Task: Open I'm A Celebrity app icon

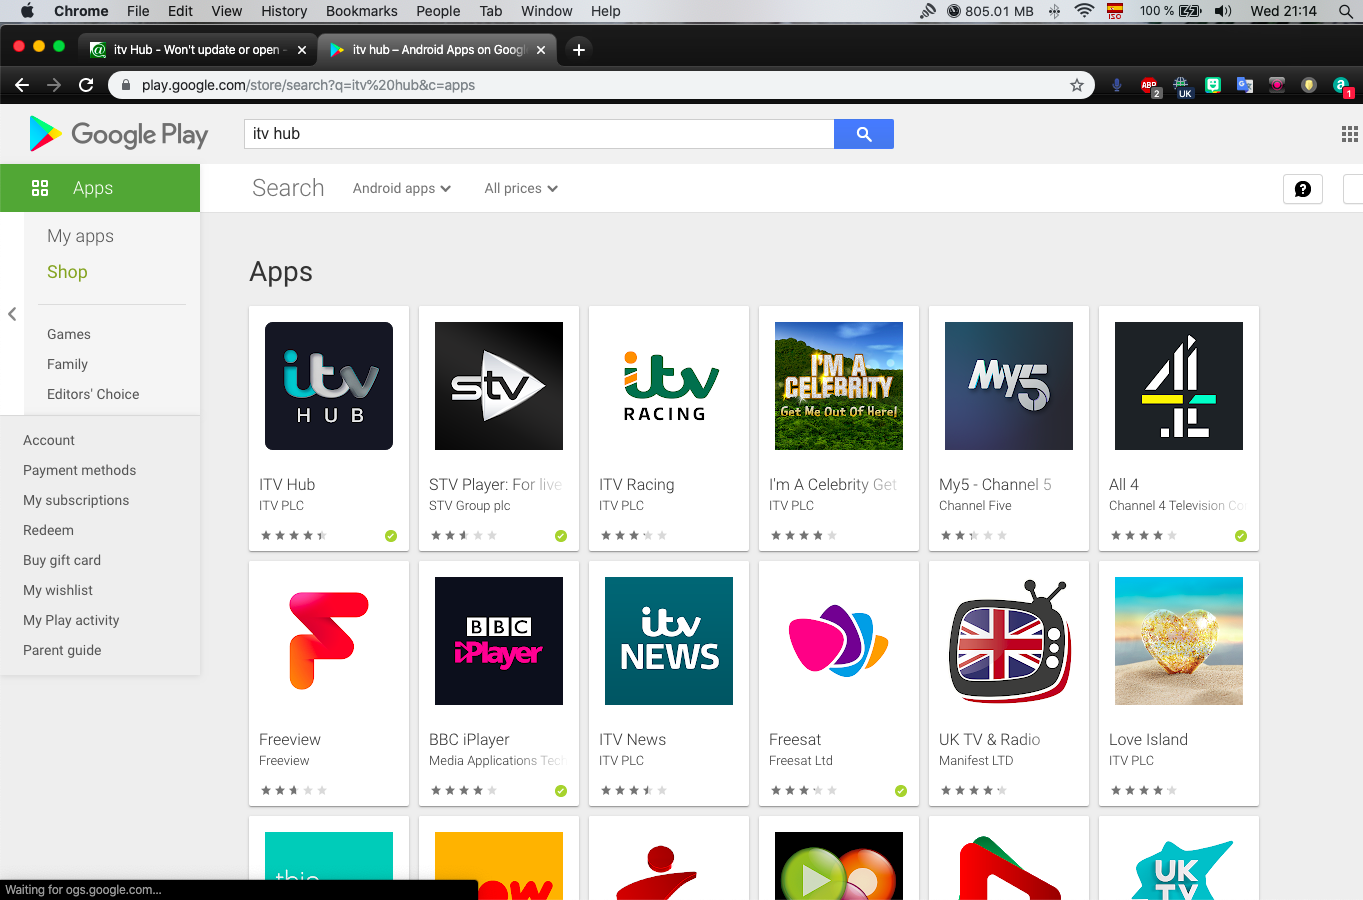Action: (x=839, y=386)
